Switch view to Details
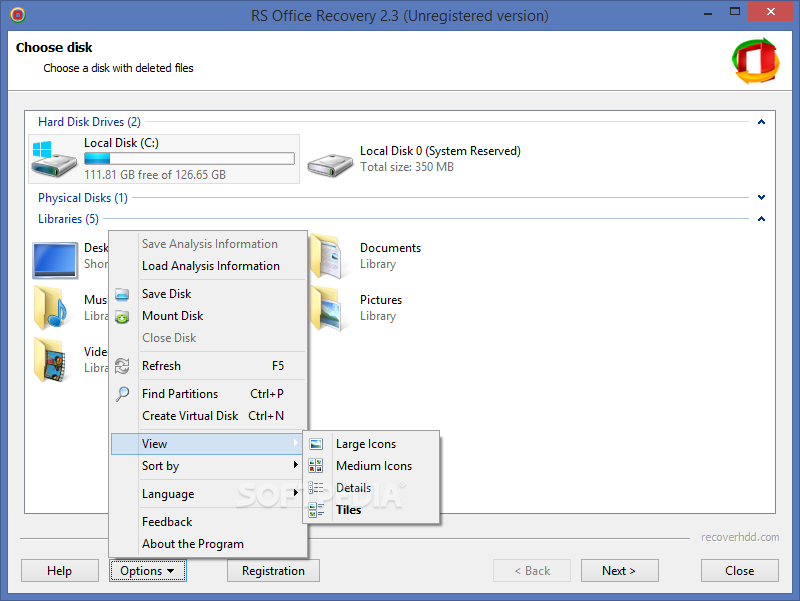The width and height of the screenshot is (800, 601). click(354, 488)
